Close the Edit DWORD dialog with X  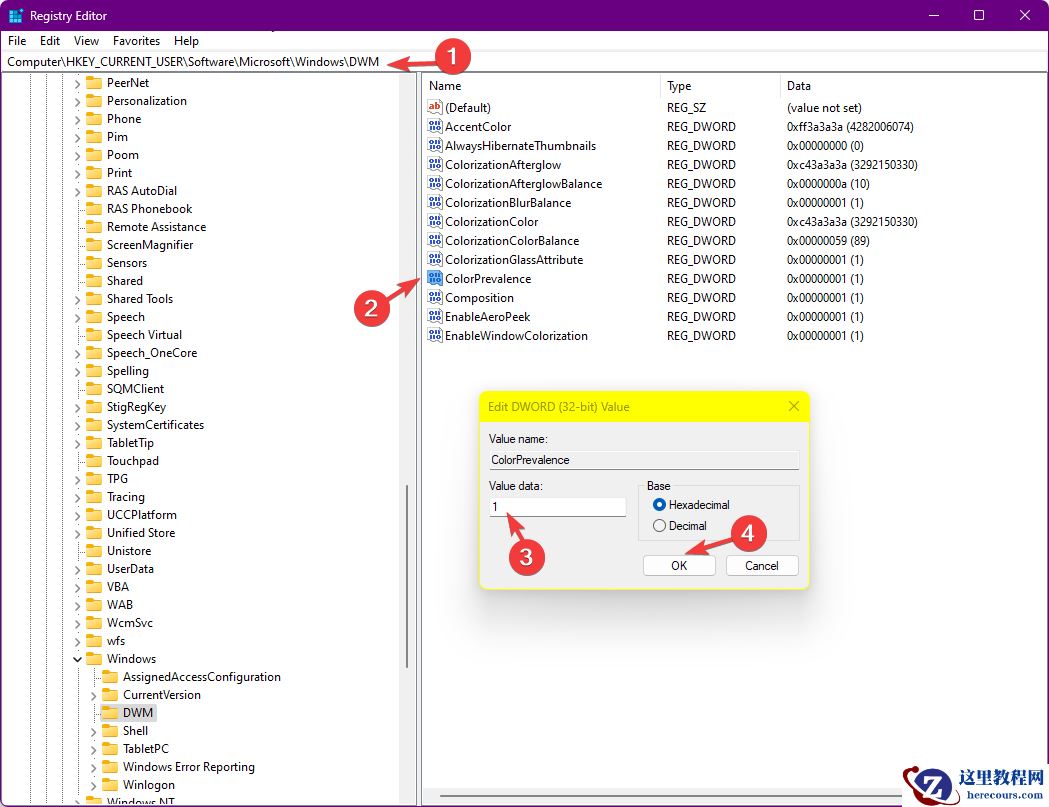click(x=793, y=406)
